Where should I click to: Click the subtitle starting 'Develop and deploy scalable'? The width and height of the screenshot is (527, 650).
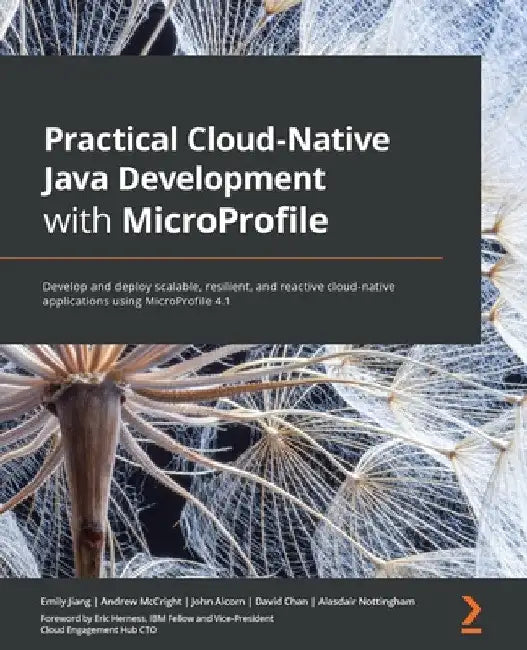[218, 293]
